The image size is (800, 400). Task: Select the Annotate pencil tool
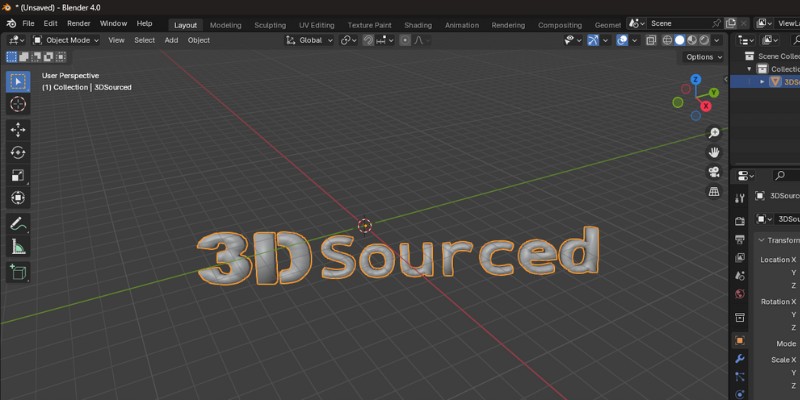[x=18, y=224]
